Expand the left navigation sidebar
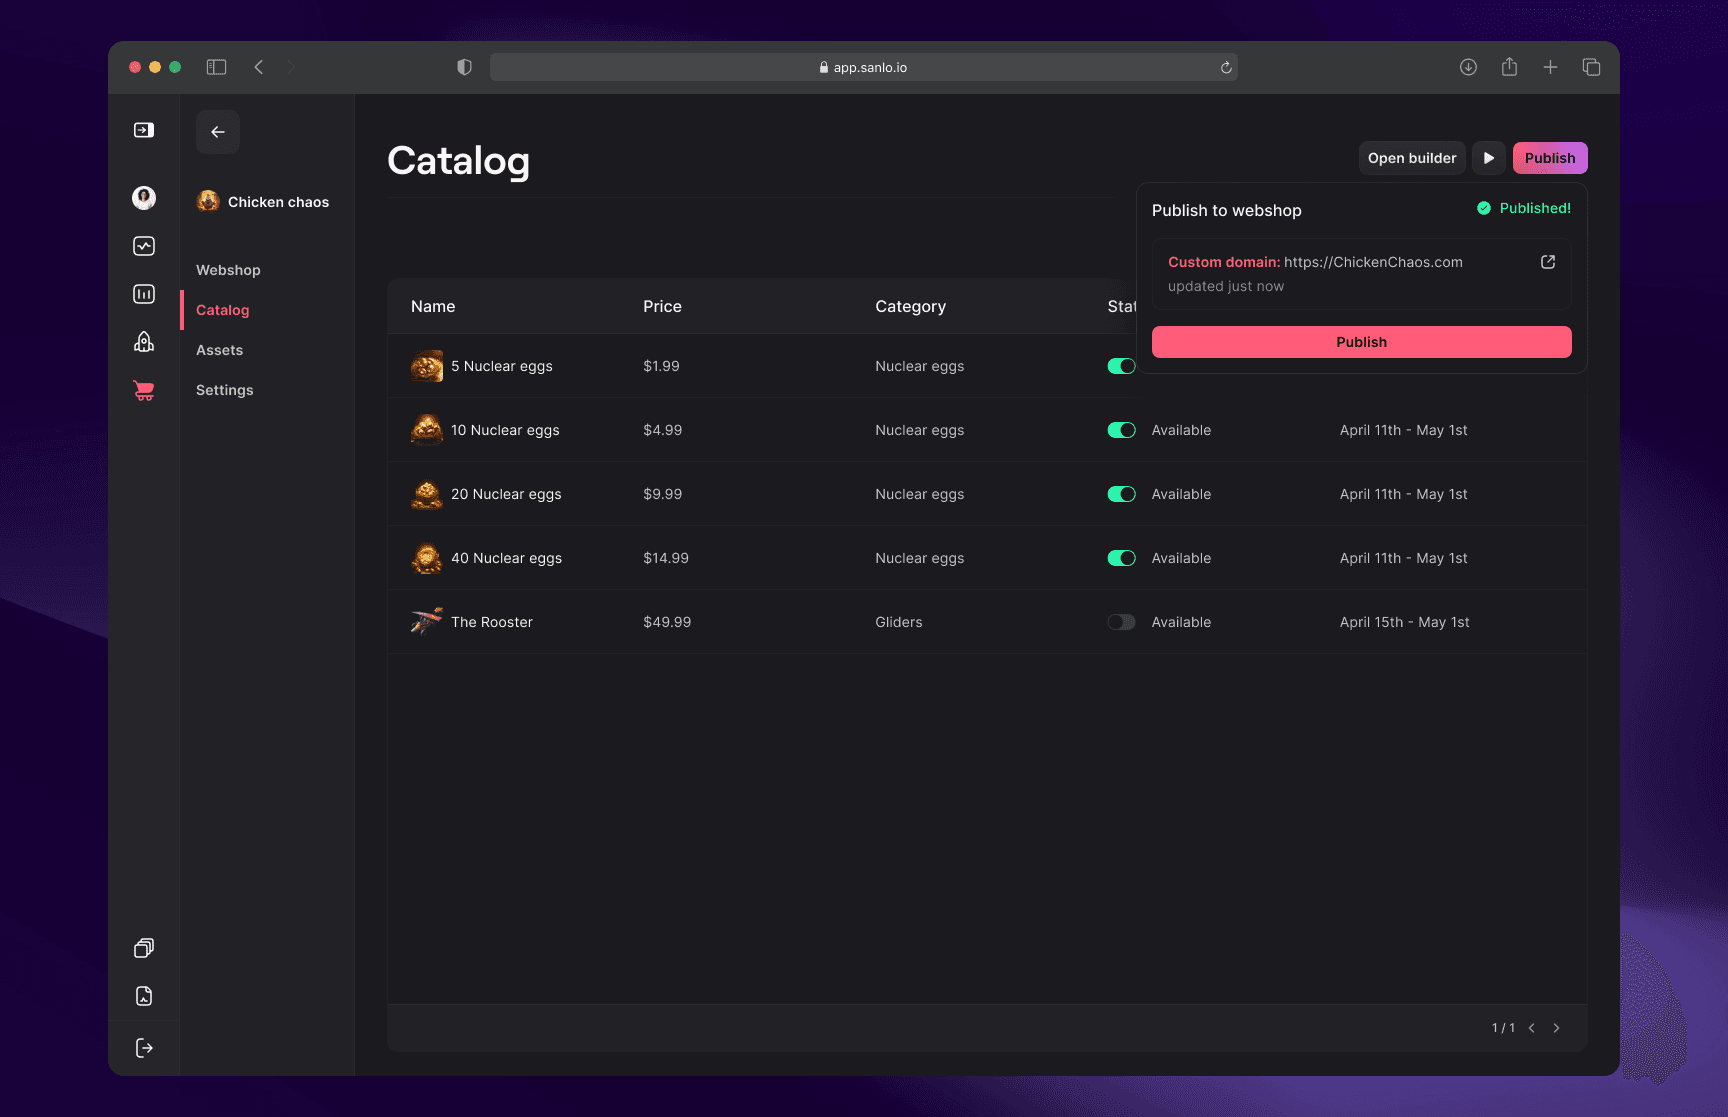 point(144,130)
